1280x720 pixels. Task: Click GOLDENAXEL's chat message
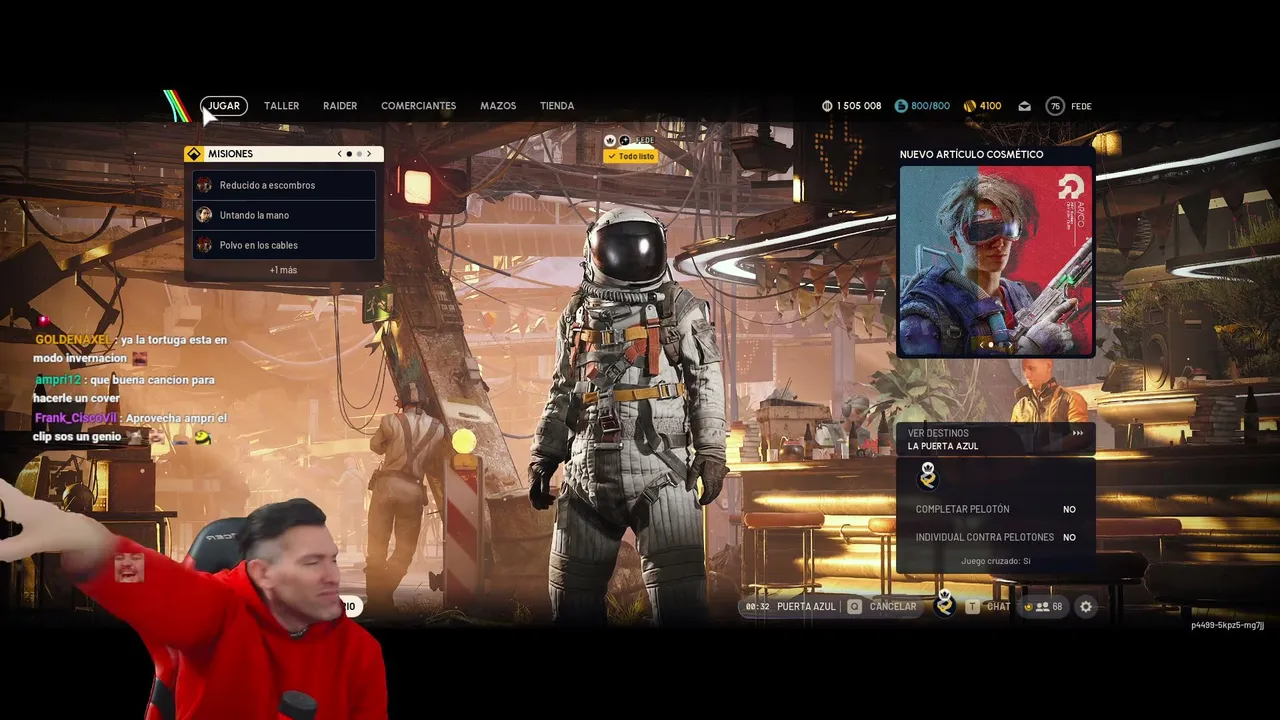pyautogui.click(x=131, y=349)
